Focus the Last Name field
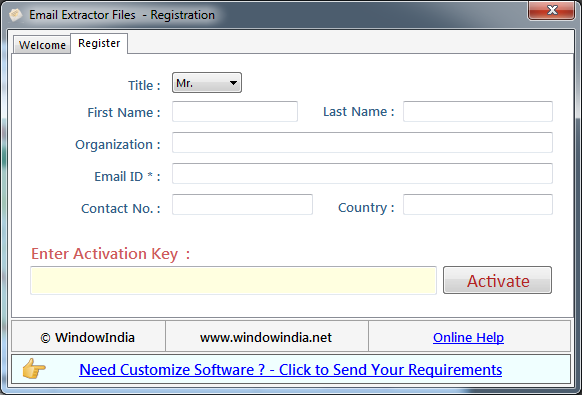 tap(478, 111)
